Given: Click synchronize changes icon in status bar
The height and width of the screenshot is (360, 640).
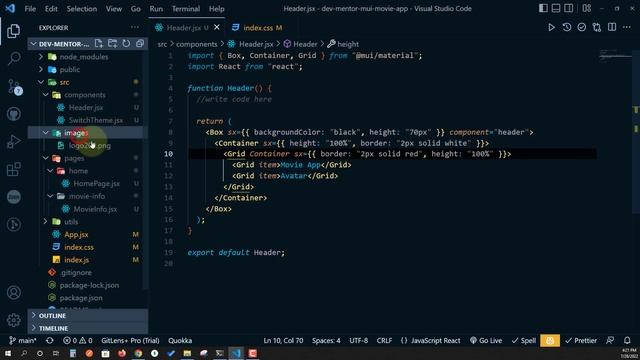Looking at the screenshot, I should tap(50, 340).
